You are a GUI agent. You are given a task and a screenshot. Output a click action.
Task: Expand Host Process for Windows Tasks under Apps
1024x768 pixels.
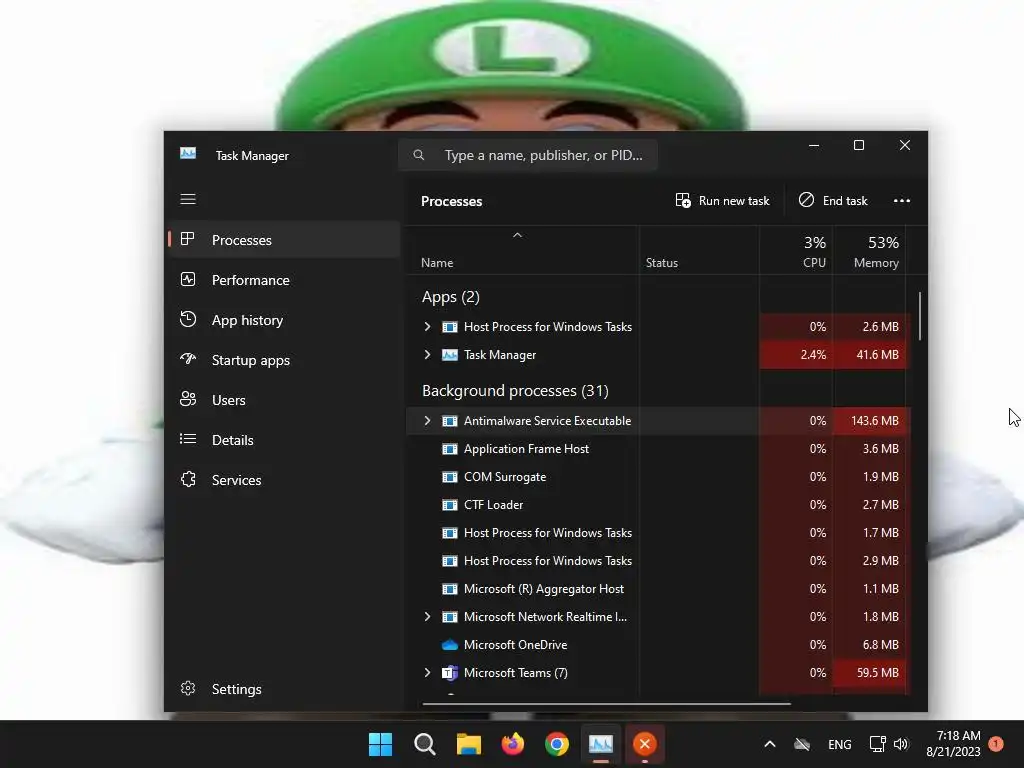pyautogui.click(x=427, y=327)
